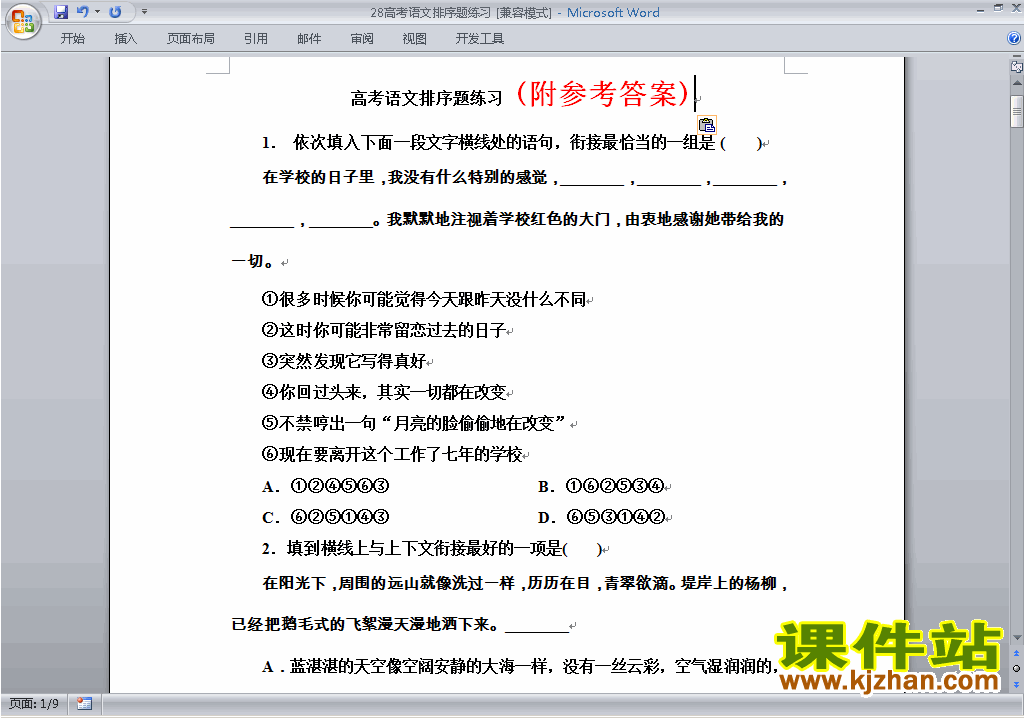Switch to the 插入 tab
Image resolution: width=1024 pixels, height=718 pixels.
point(126,39)
